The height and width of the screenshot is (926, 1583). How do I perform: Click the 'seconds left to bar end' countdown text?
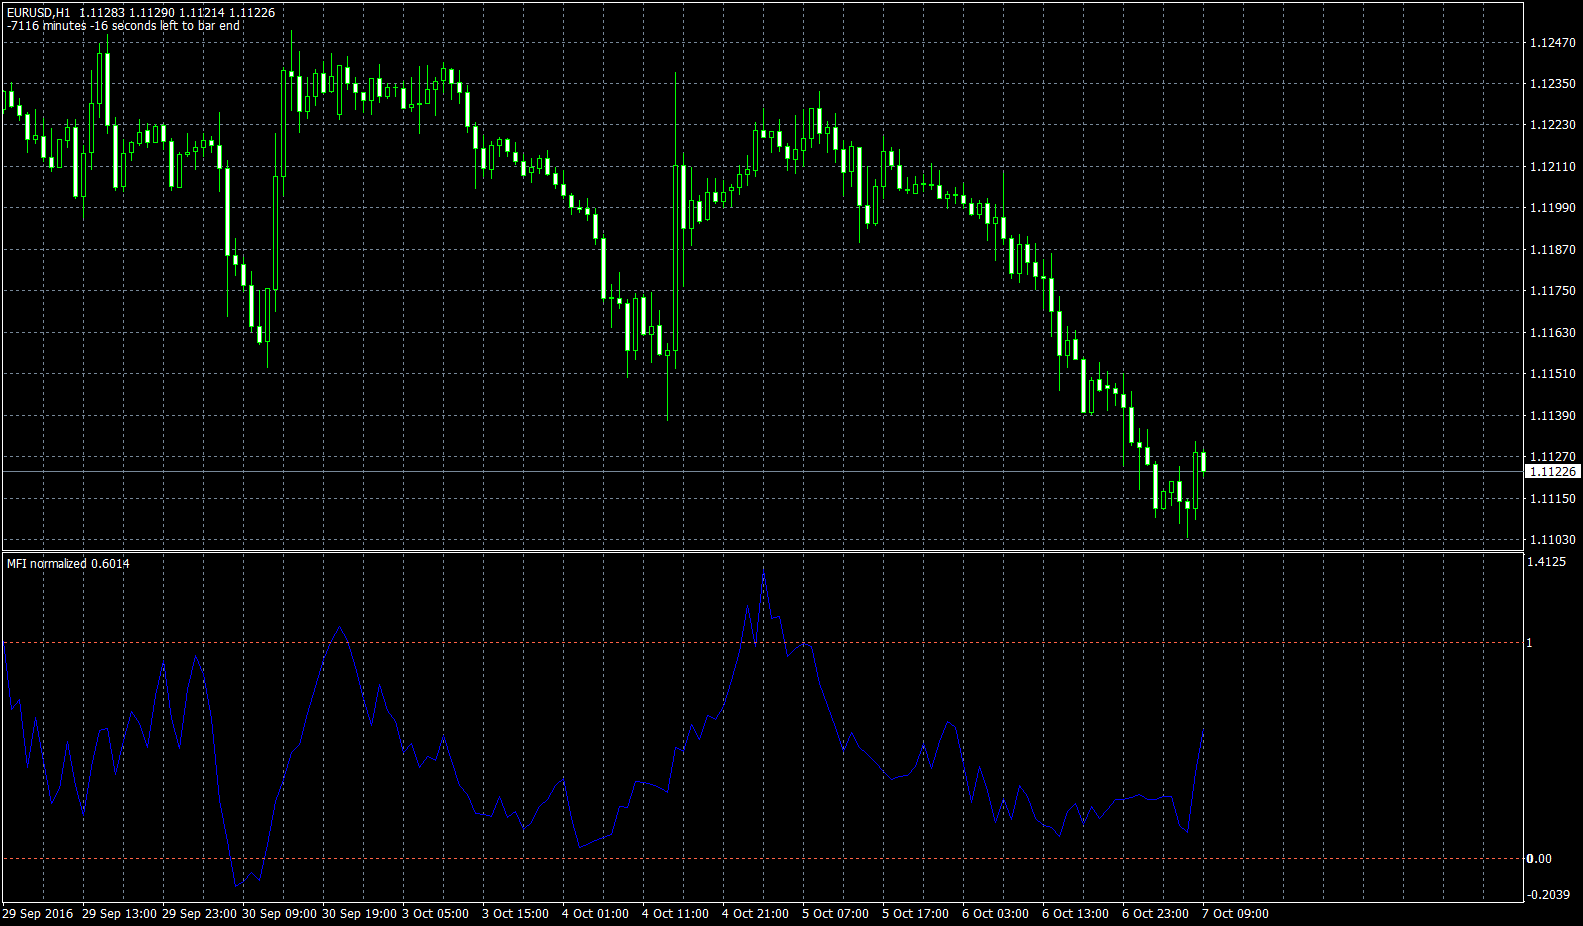pyautogui.click(x=176, y=26)
